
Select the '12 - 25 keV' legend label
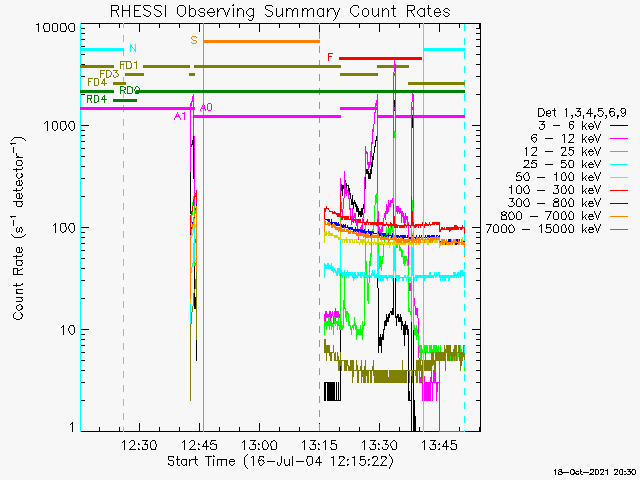point(562,151)
